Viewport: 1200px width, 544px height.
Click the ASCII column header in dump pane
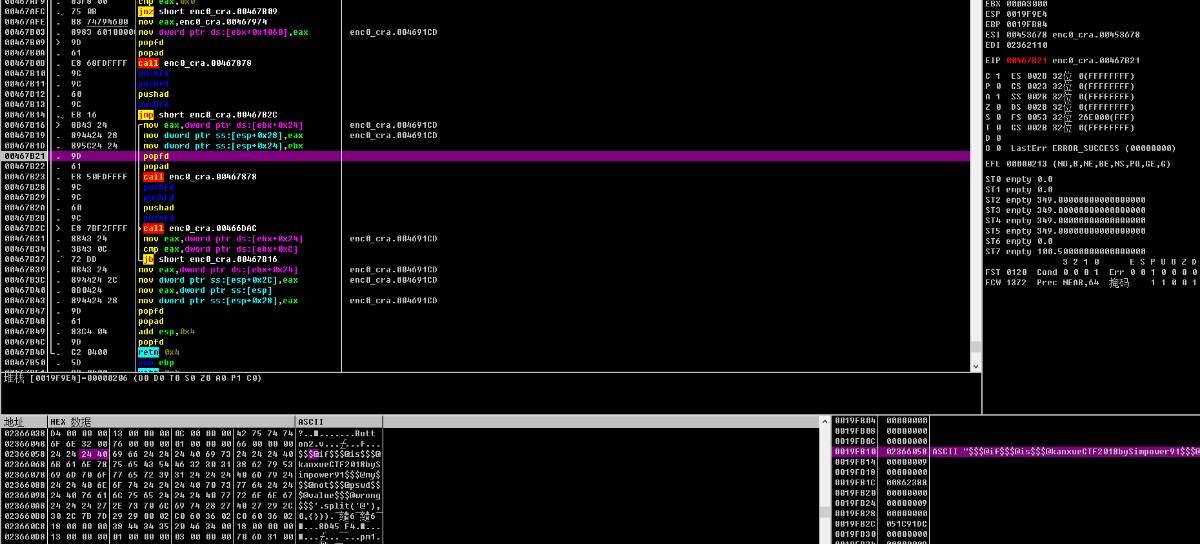pos(339,421)
